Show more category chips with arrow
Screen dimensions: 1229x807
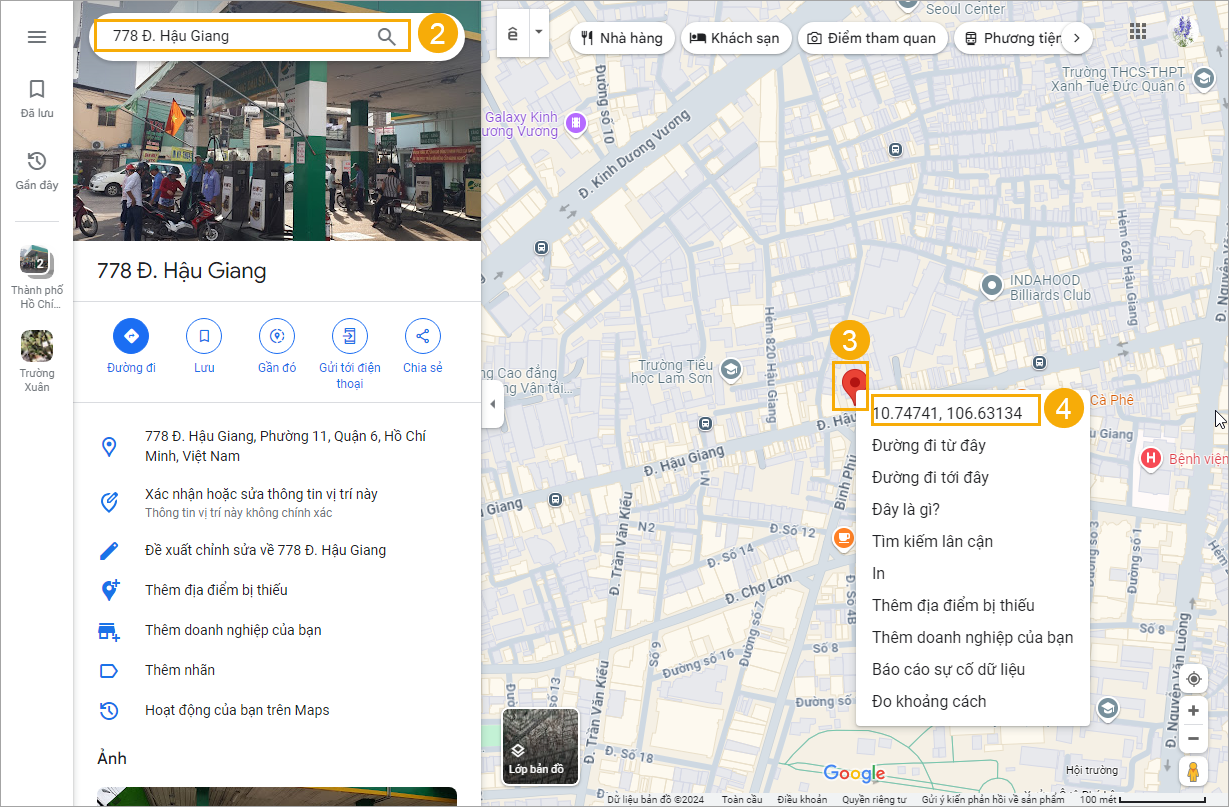[1076, 38]
